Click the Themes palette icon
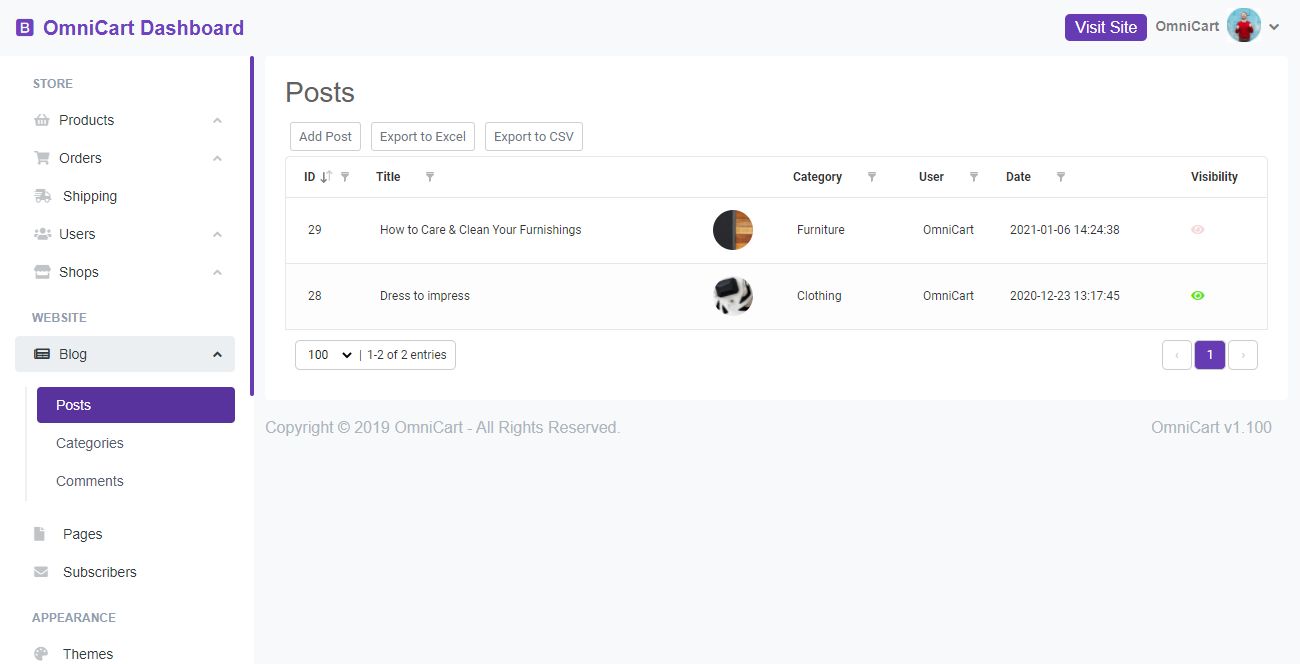Screen dimensions: 1300x664 pos(41,654)
